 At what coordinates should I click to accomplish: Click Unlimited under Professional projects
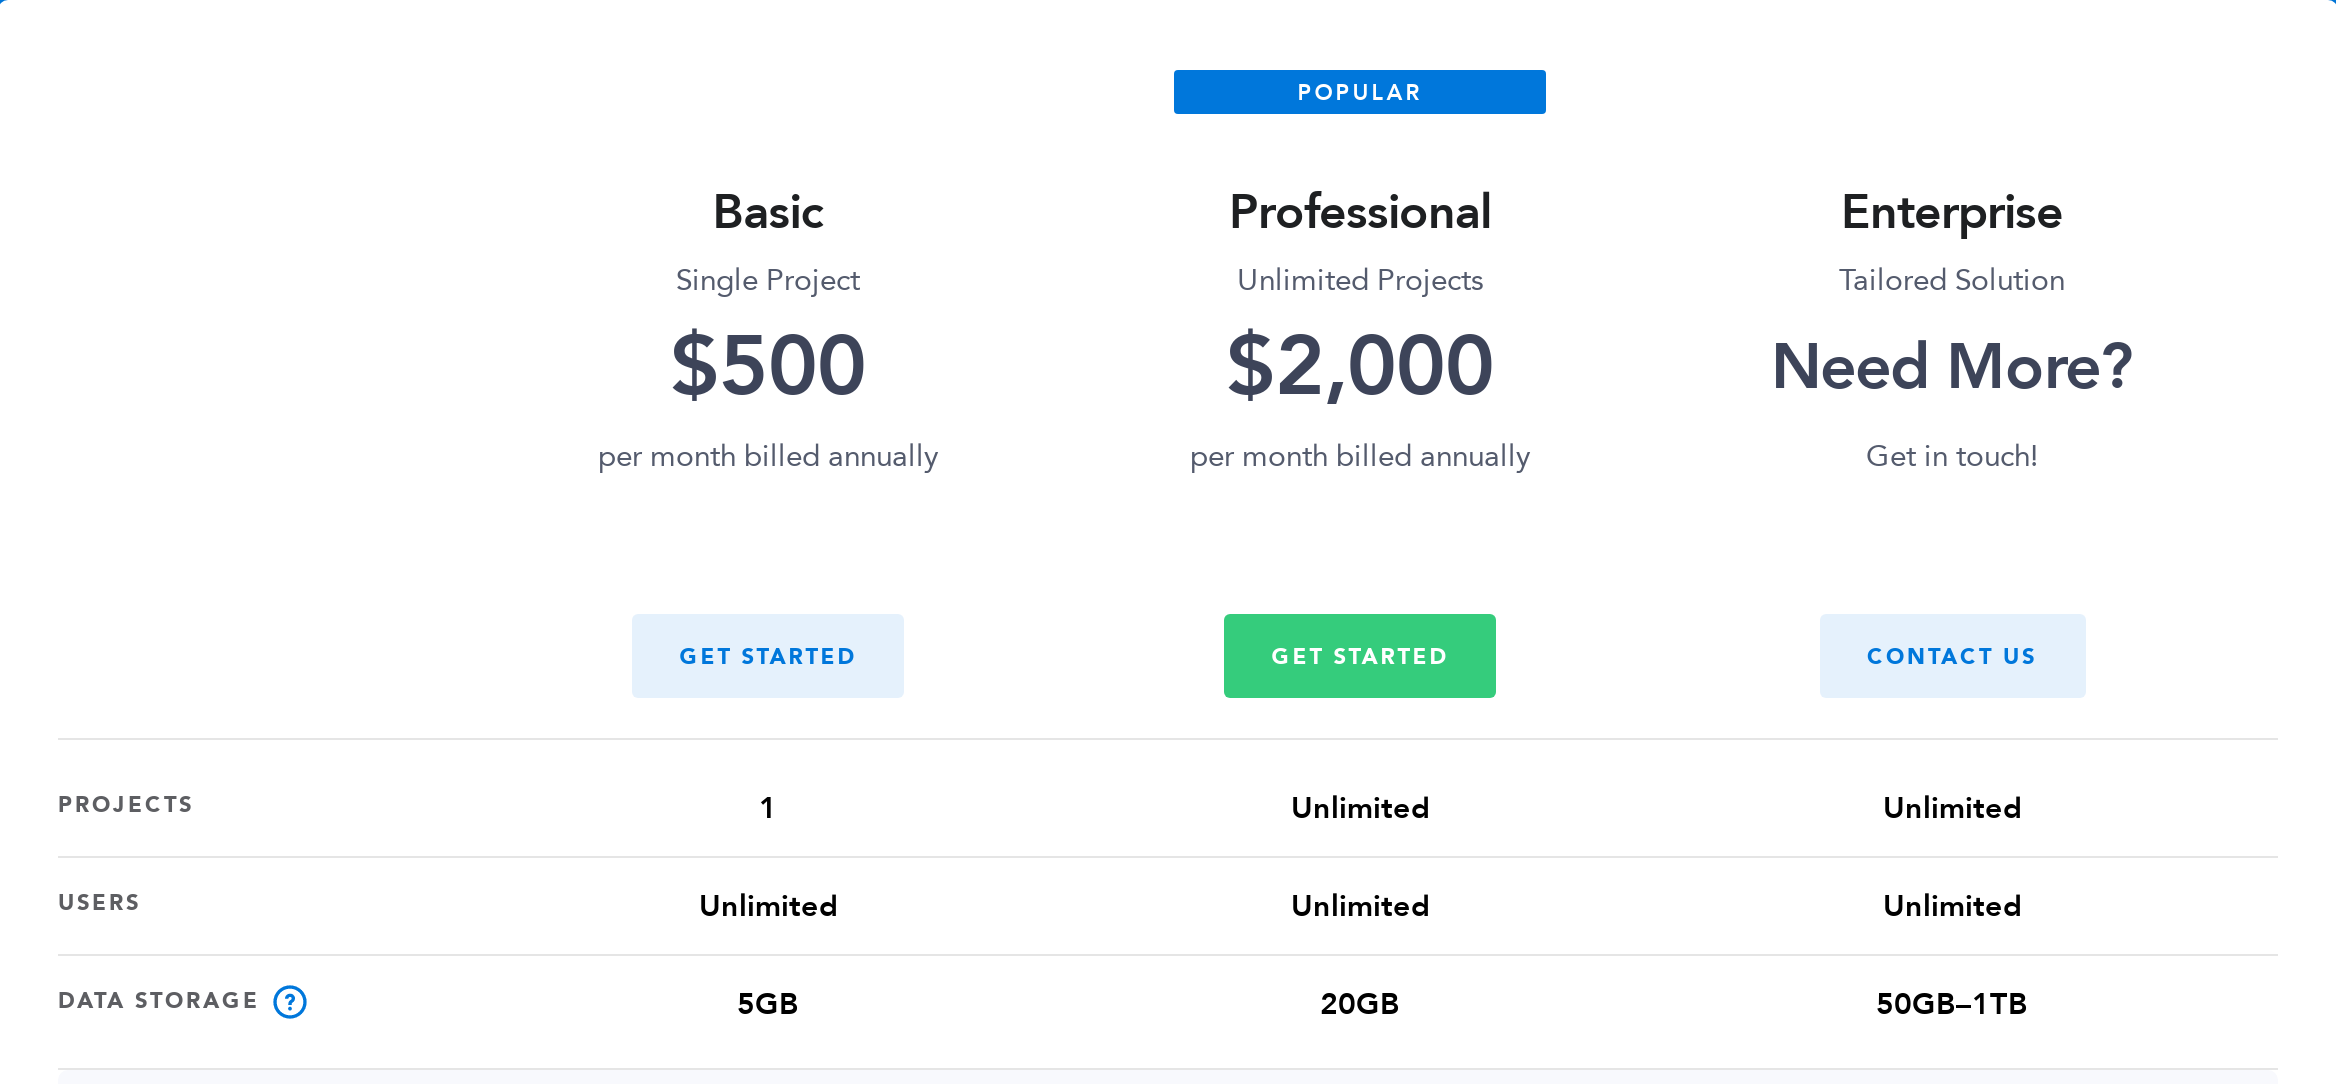(x=1359, y=807)
